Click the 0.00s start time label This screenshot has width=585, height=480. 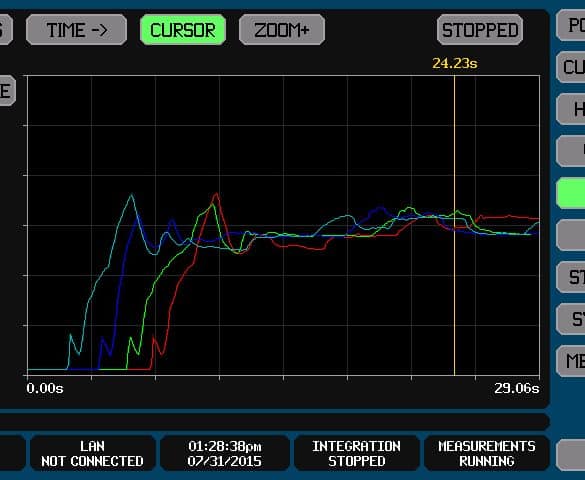click(x=45, y=388)
